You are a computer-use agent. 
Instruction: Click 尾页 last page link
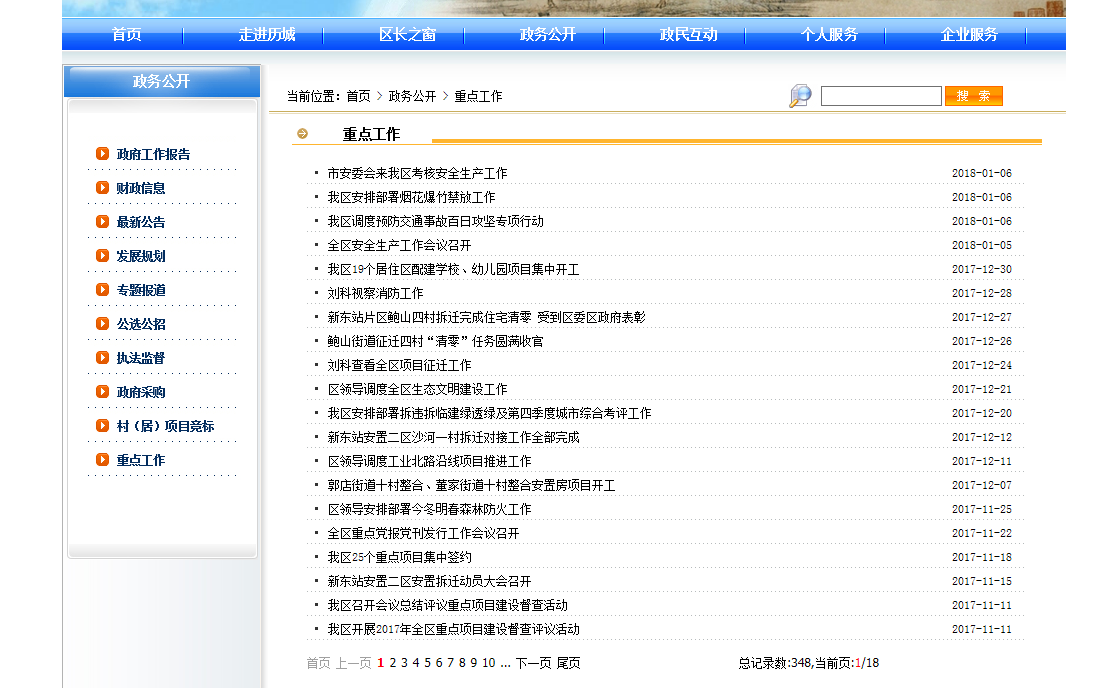coord(568,663)
